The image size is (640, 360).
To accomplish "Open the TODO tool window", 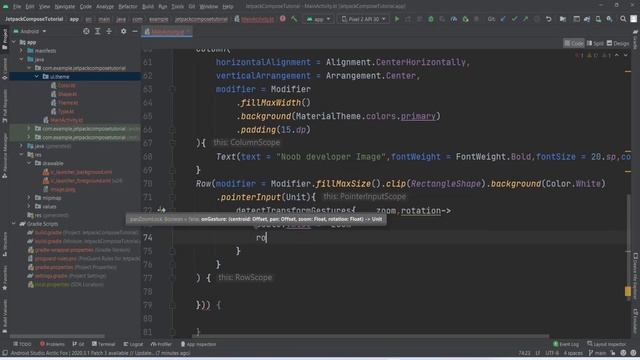I will 22,344.
